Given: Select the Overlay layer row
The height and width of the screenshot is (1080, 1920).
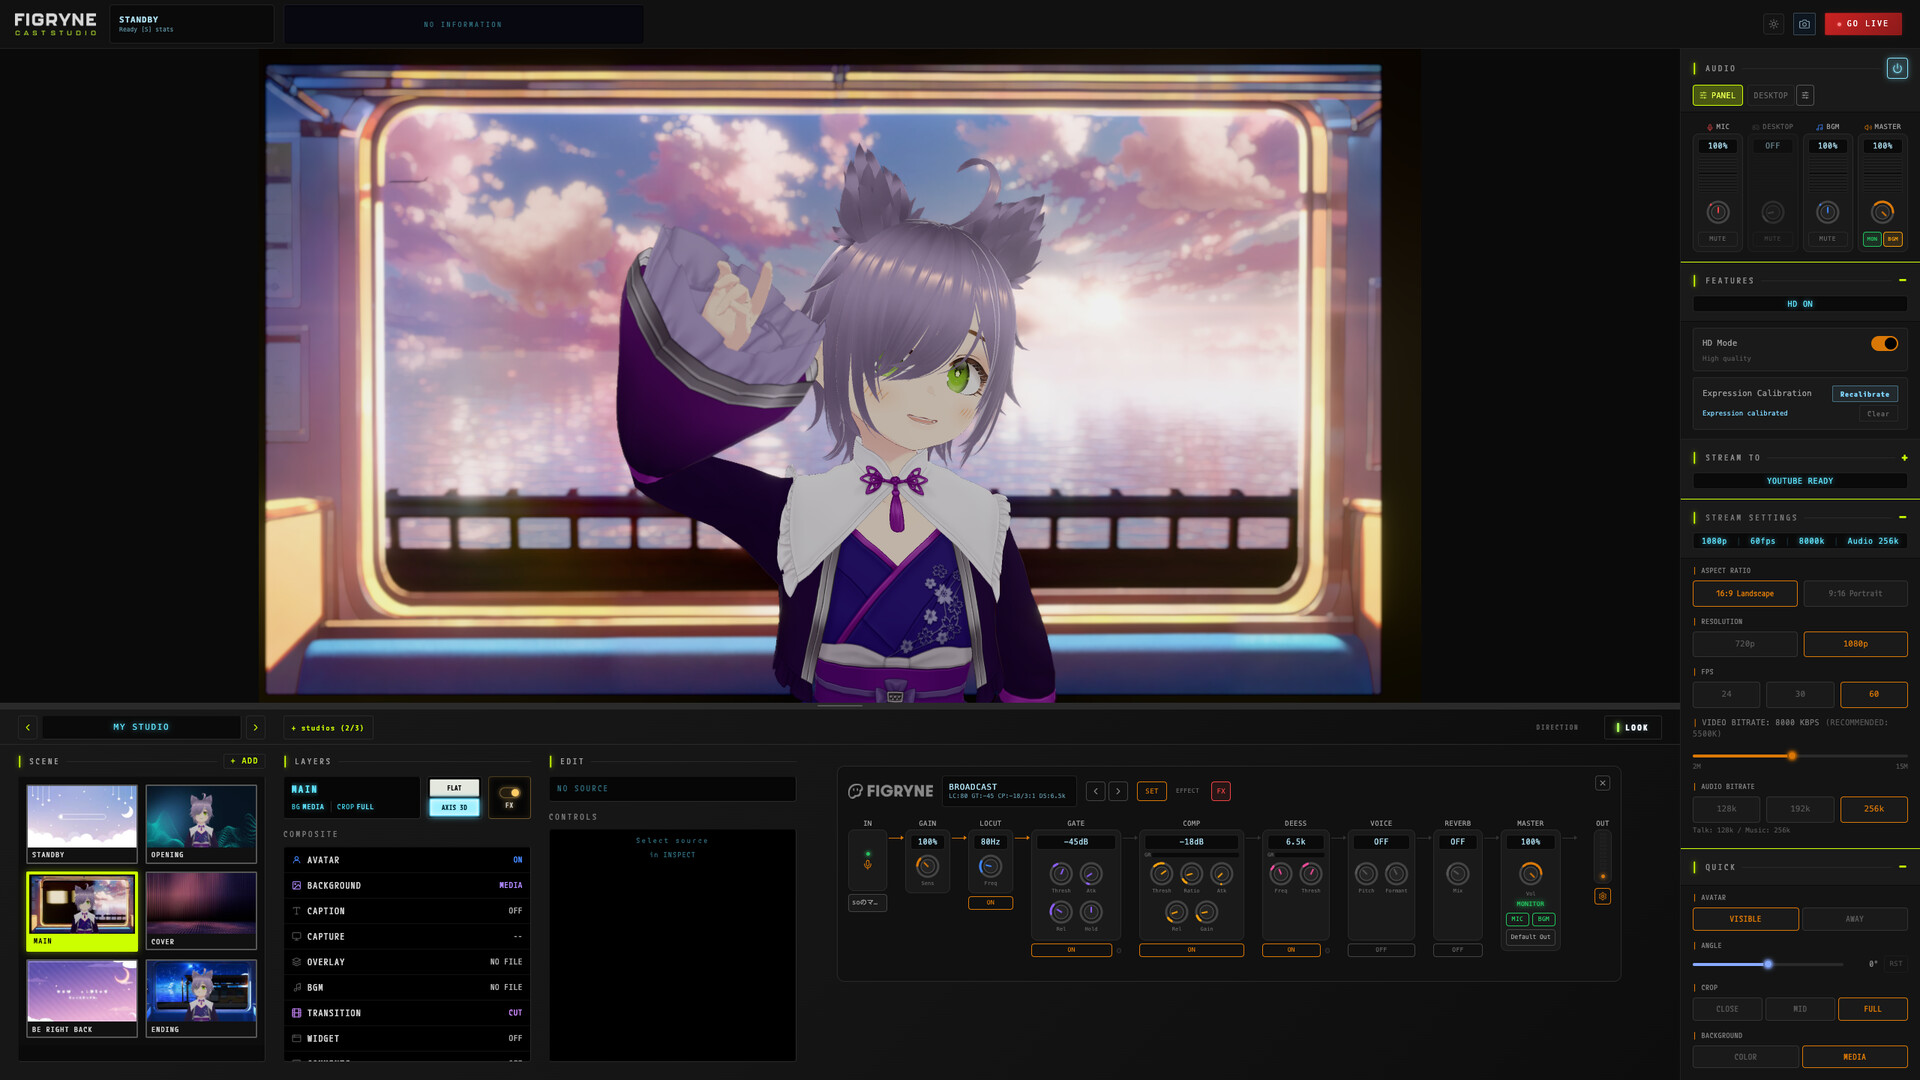Looking at the screenshot, I should pyautogui.click(x=407, y=962).
